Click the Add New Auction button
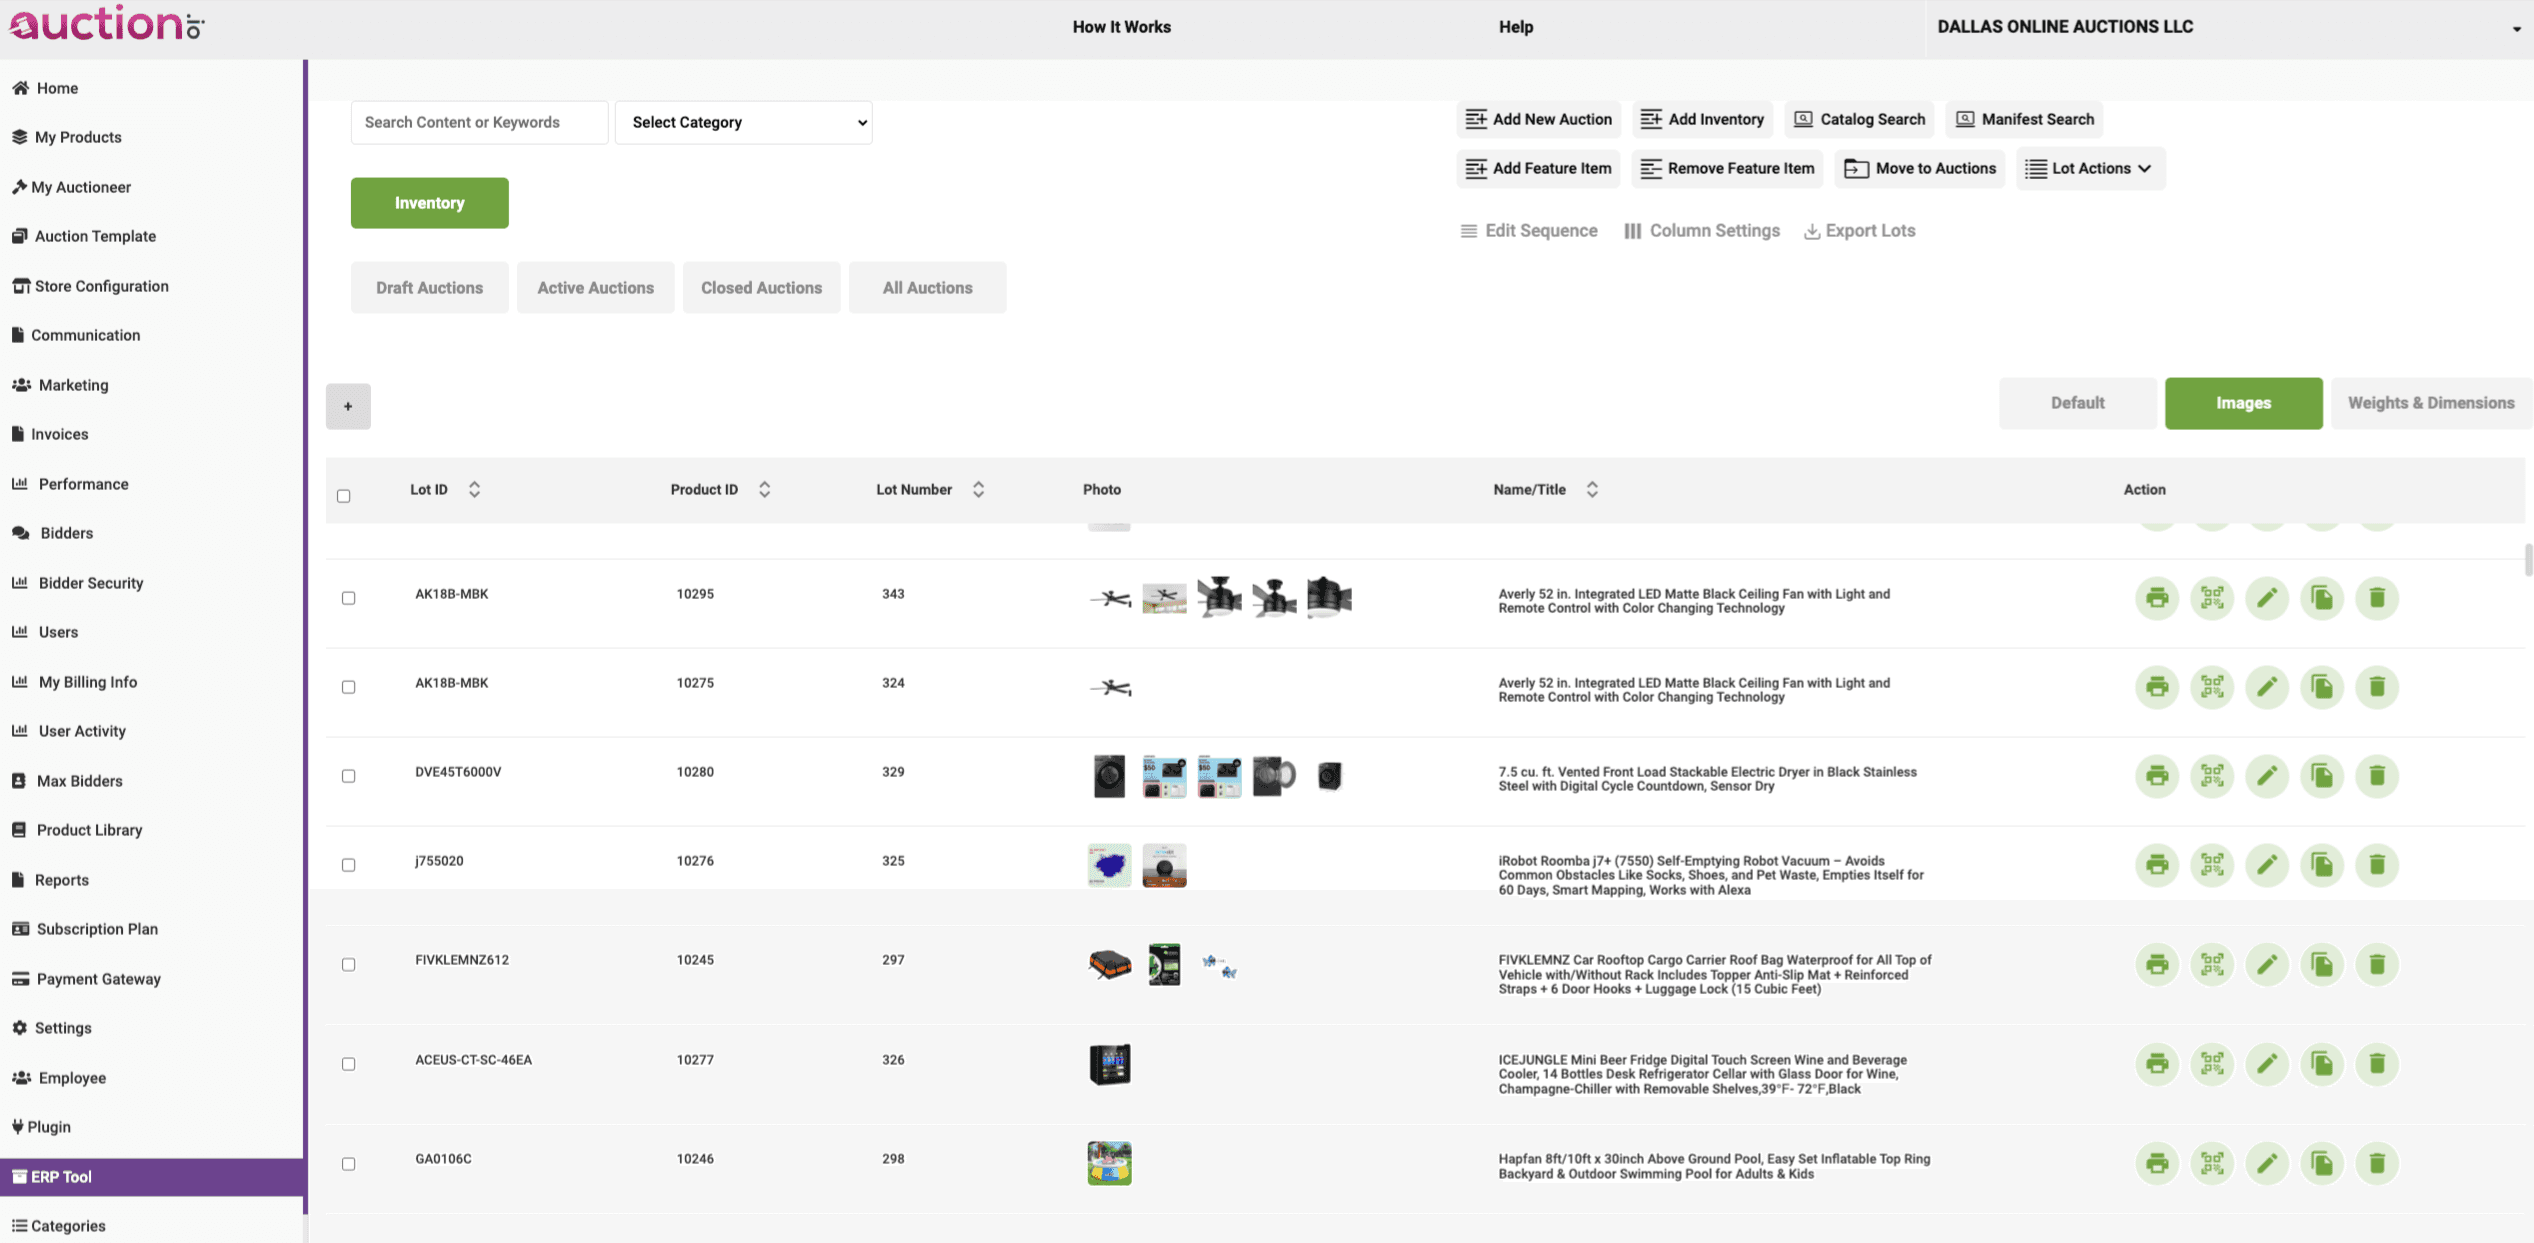This screenshot has height=1243, width=2534. coord(1538,119)
